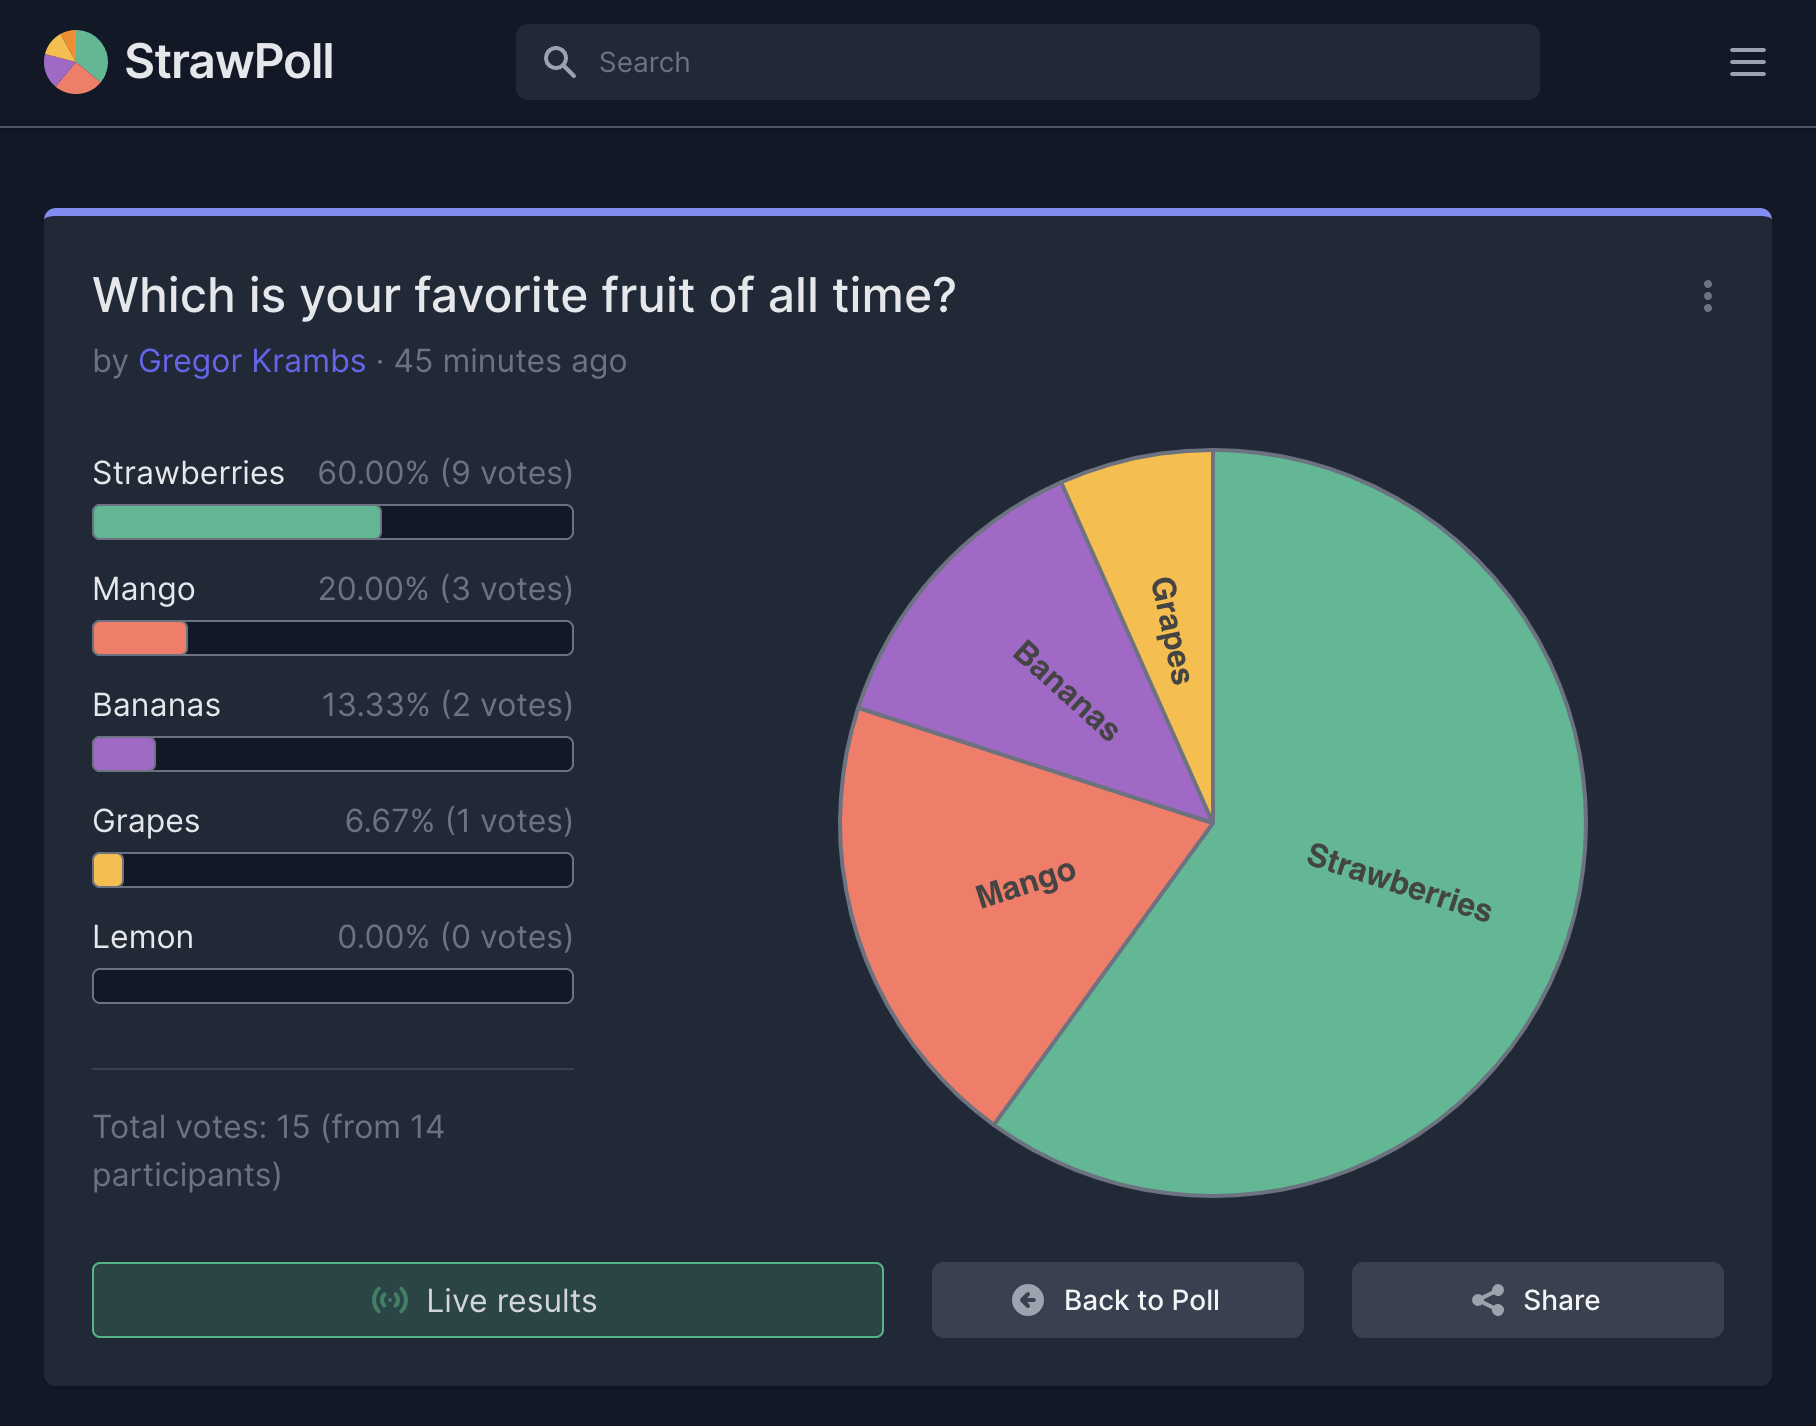Click the share network icon
1816x1426 pixels.
[1488, 1300]
